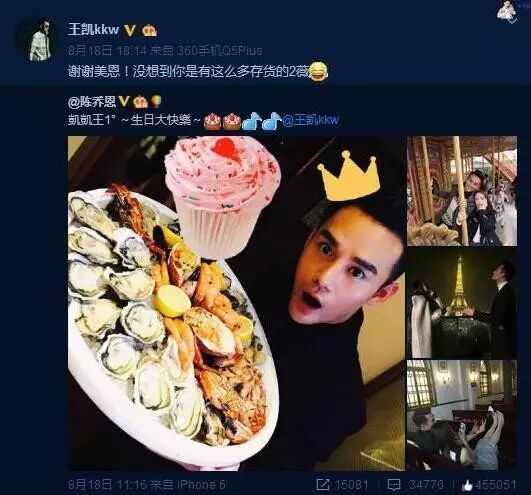Open the top-right corner avatar
Image resolution: width=531 pixels, height=495 pixels.
pyautogui.click(x=507, y=13)
